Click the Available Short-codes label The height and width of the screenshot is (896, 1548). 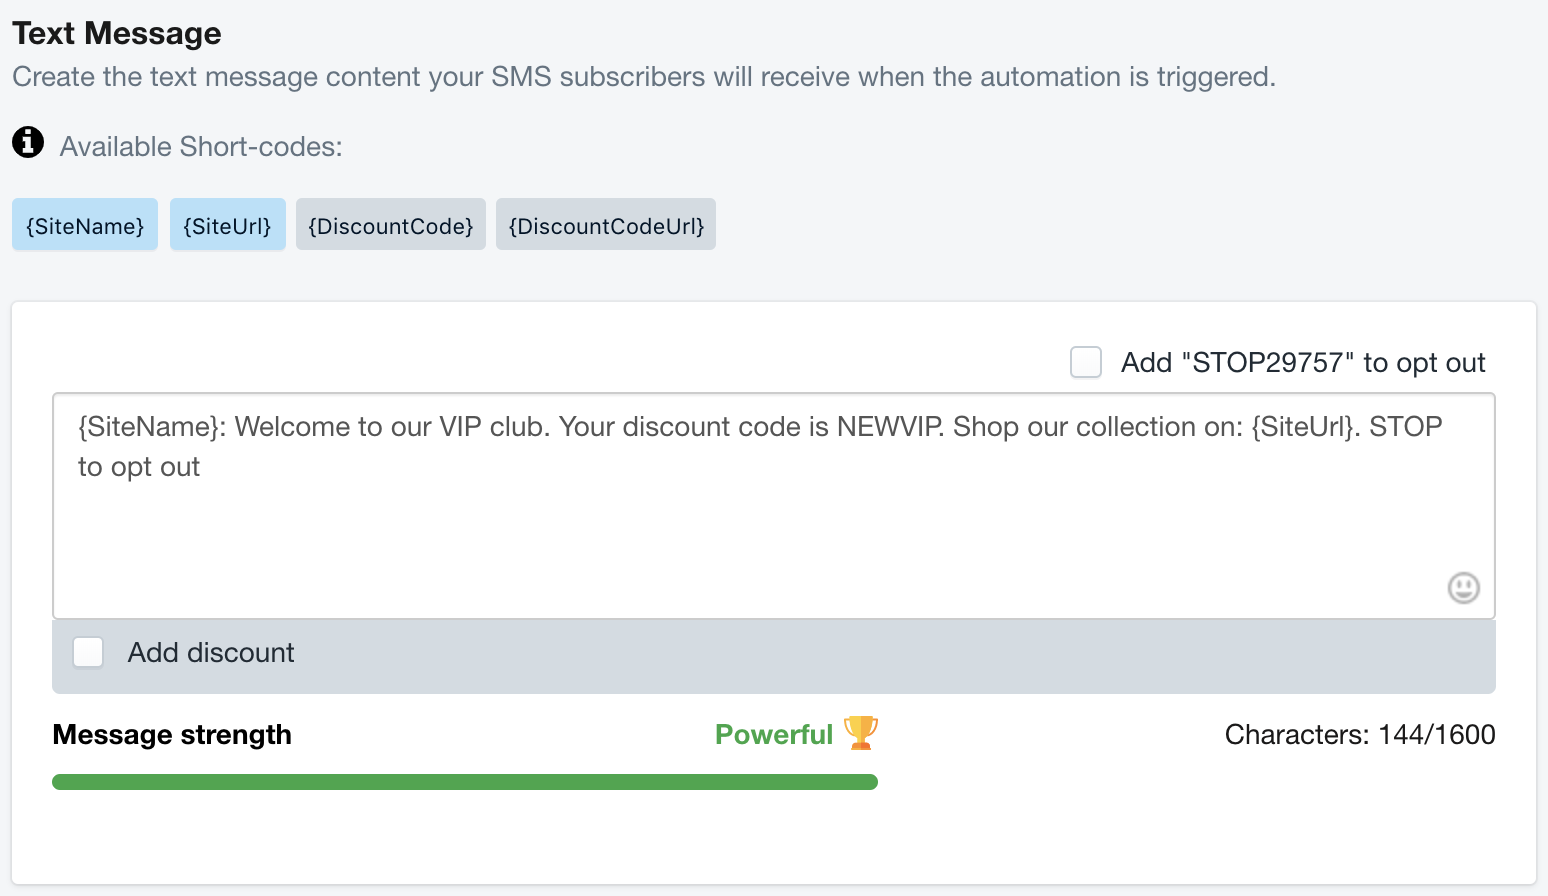click(201, 147)
